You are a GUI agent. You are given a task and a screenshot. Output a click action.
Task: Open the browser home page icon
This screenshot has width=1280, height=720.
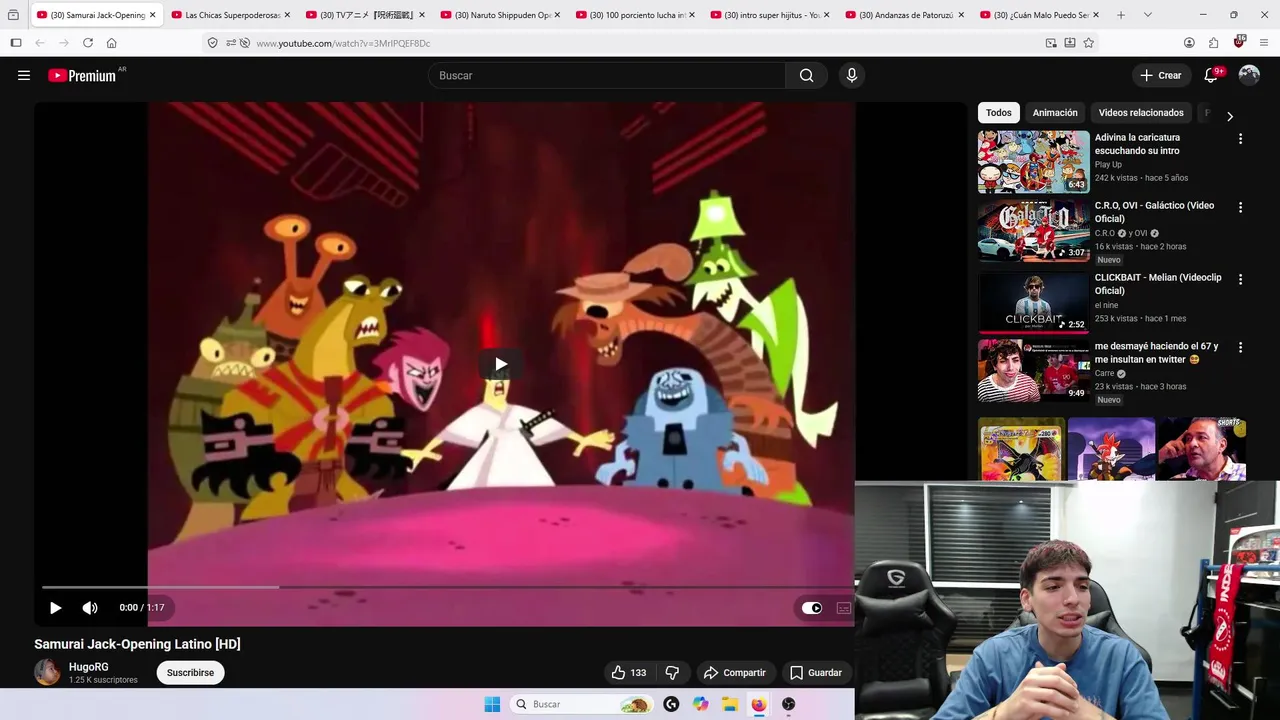click(x=112, y=43)
